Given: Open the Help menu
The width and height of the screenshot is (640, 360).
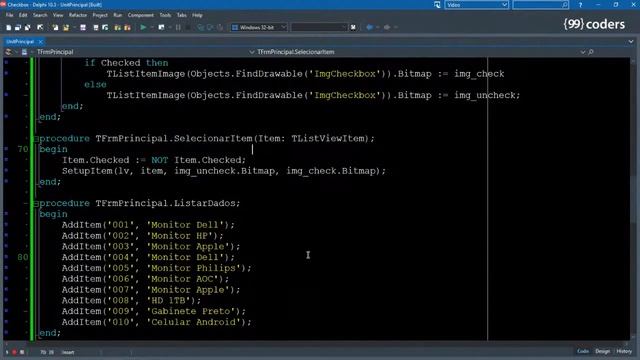Looking at the screenshot, I should [x=198, y=15].
